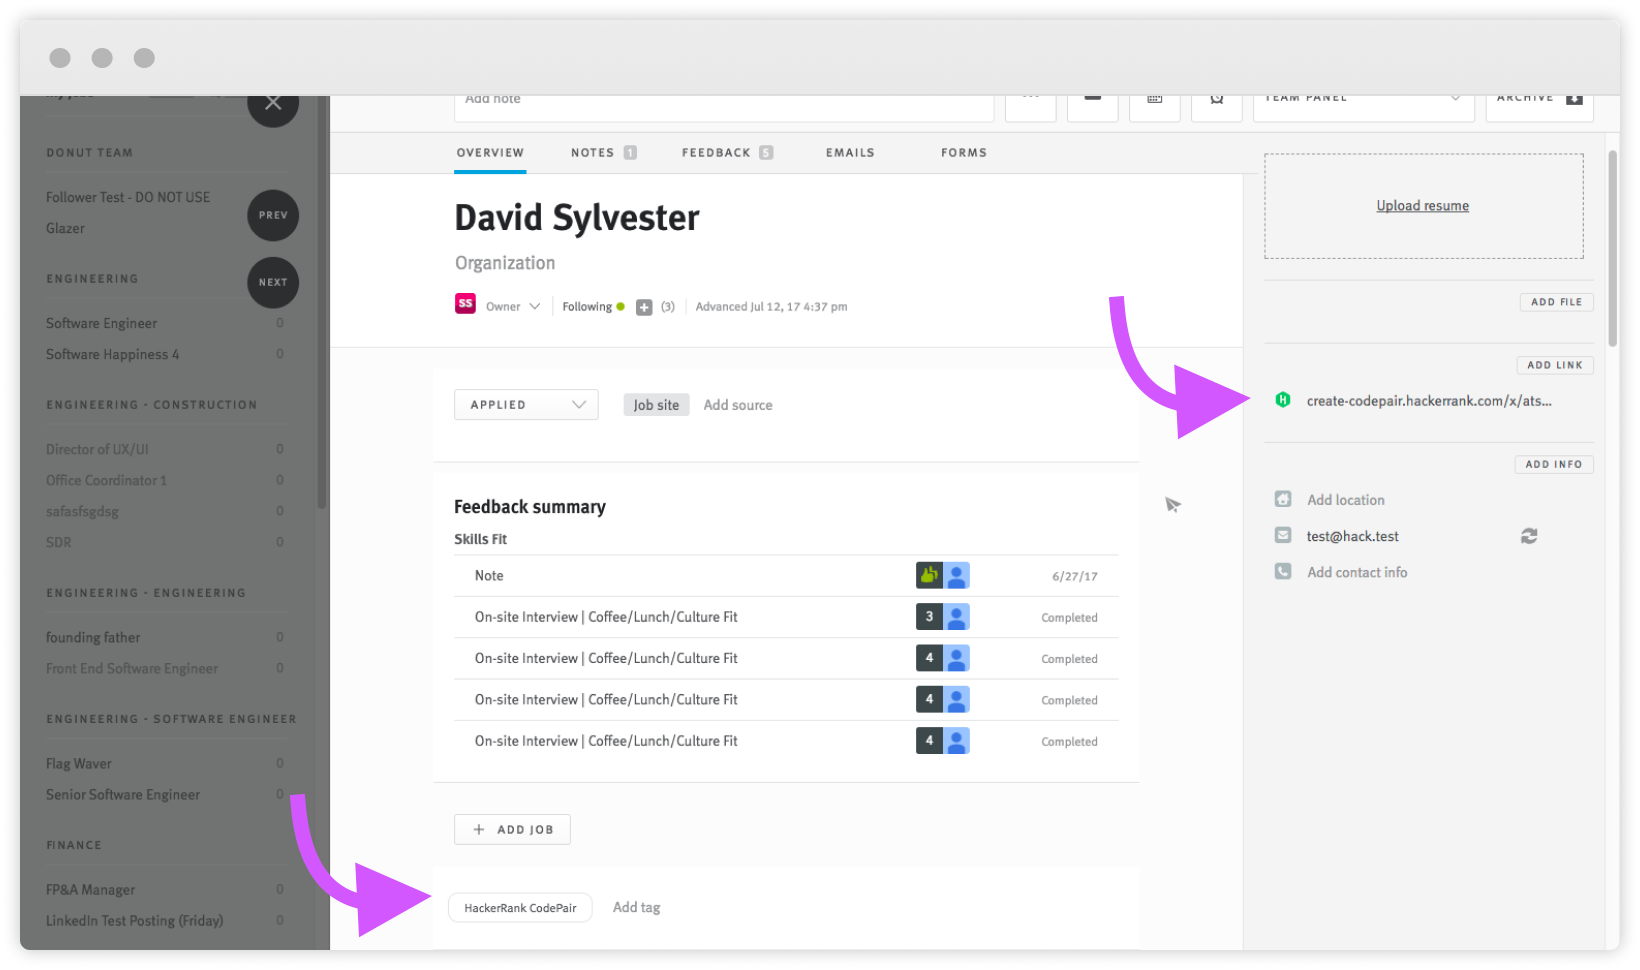Click the 6/27/17 date on Note row
The image size is (1640, 970).
coord(1074,577)
